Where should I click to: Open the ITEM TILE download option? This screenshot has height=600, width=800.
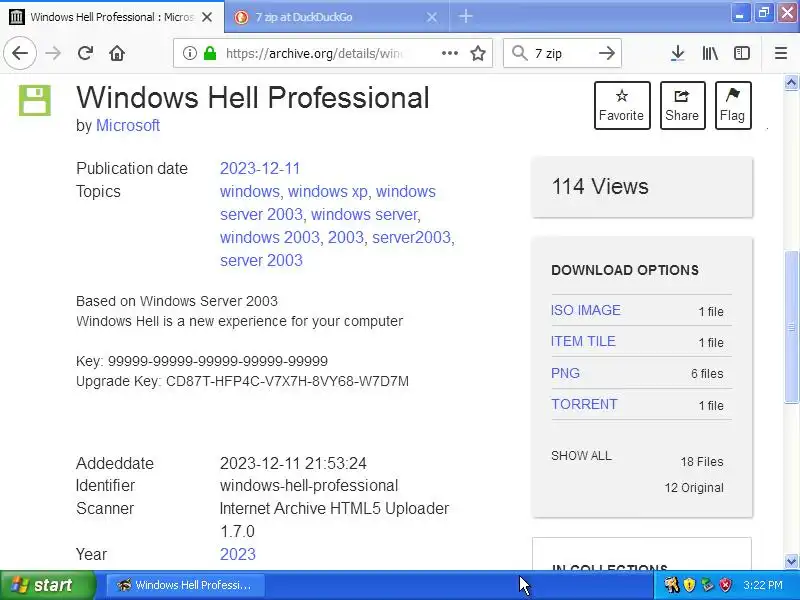(583, 341)
